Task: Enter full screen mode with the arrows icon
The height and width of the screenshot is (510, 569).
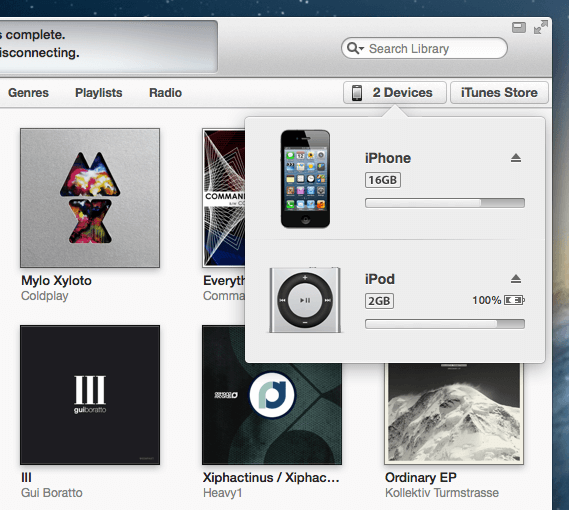Action: pos(541,27)
